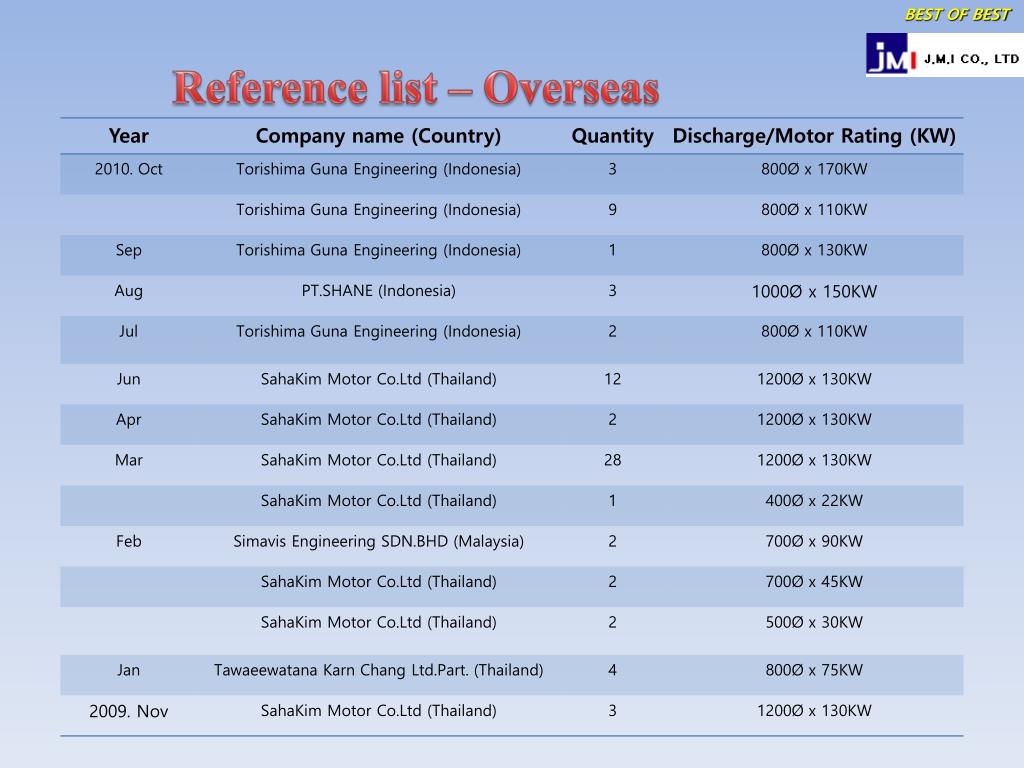Click the 'Quantity' column header
The height and width of the screenshot is (768, 1024).
[x=613, y=136]
